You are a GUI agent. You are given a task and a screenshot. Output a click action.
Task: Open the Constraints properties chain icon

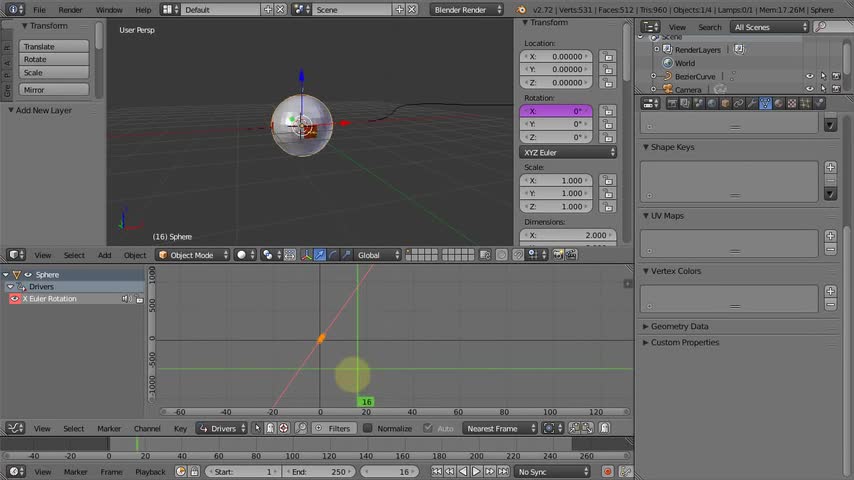(x=739, y=104)
